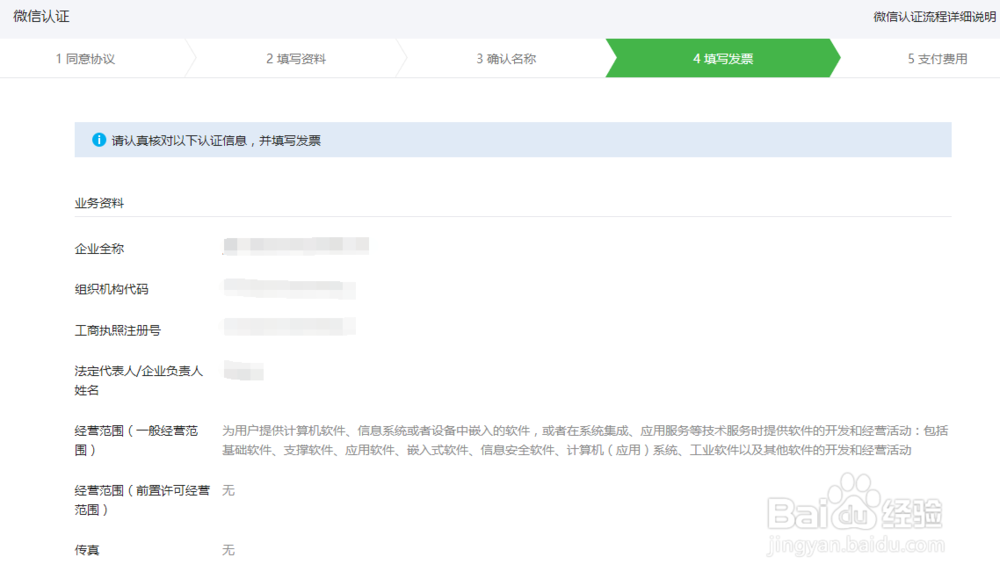Click the blurred 工商执照注册号 value

[x=290, y=326]
